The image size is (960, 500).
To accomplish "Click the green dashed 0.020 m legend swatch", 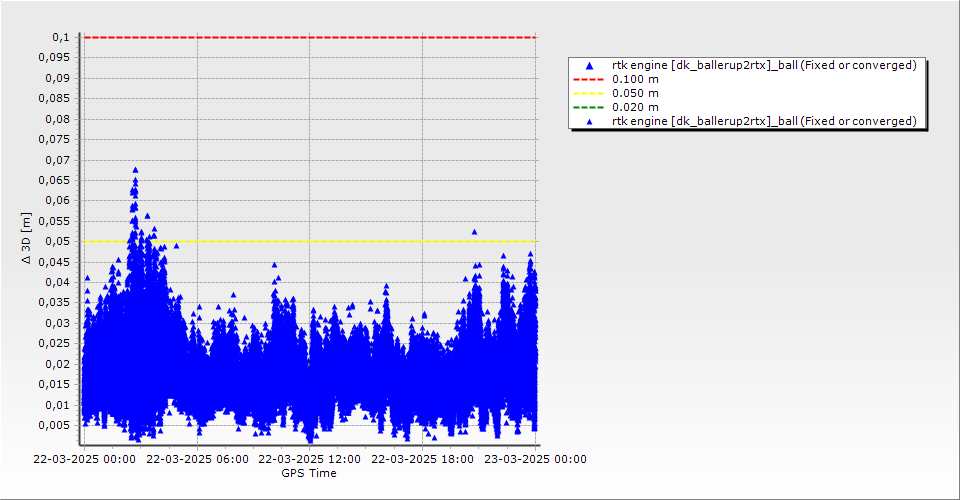I will coord(588,108).
